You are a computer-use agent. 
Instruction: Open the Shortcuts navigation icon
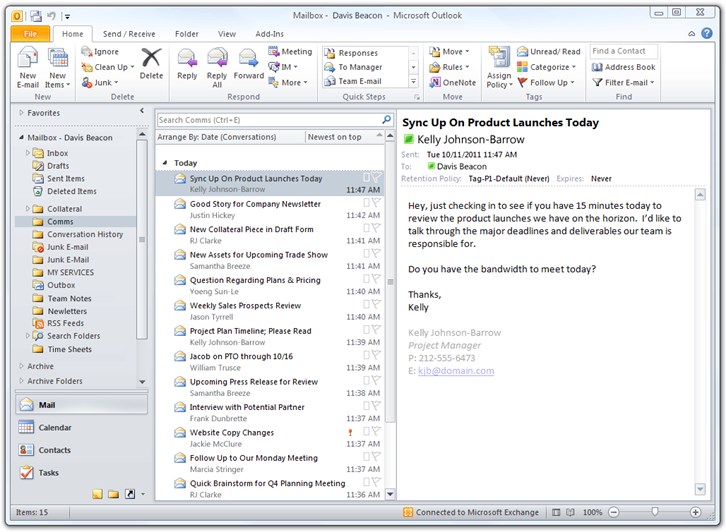pos(130,494)
